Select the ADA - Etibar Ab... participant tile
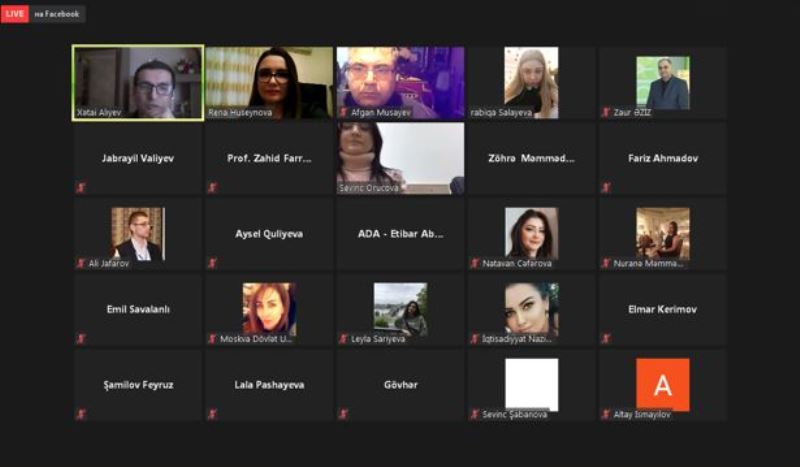Image resolution: width=800 pixels, height=467 pixels. pyautogui.click(x=401, y=234)
